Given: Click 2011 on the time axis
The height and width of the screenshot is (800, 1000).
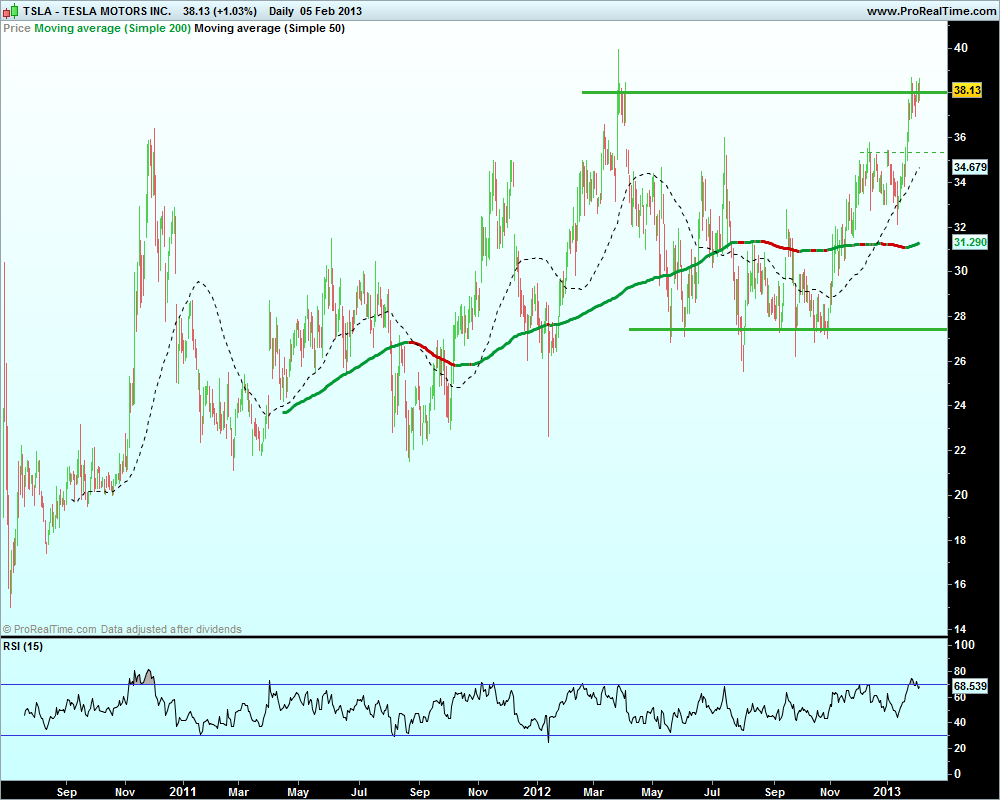Looking at the screenshot, I should click(182, 792).
